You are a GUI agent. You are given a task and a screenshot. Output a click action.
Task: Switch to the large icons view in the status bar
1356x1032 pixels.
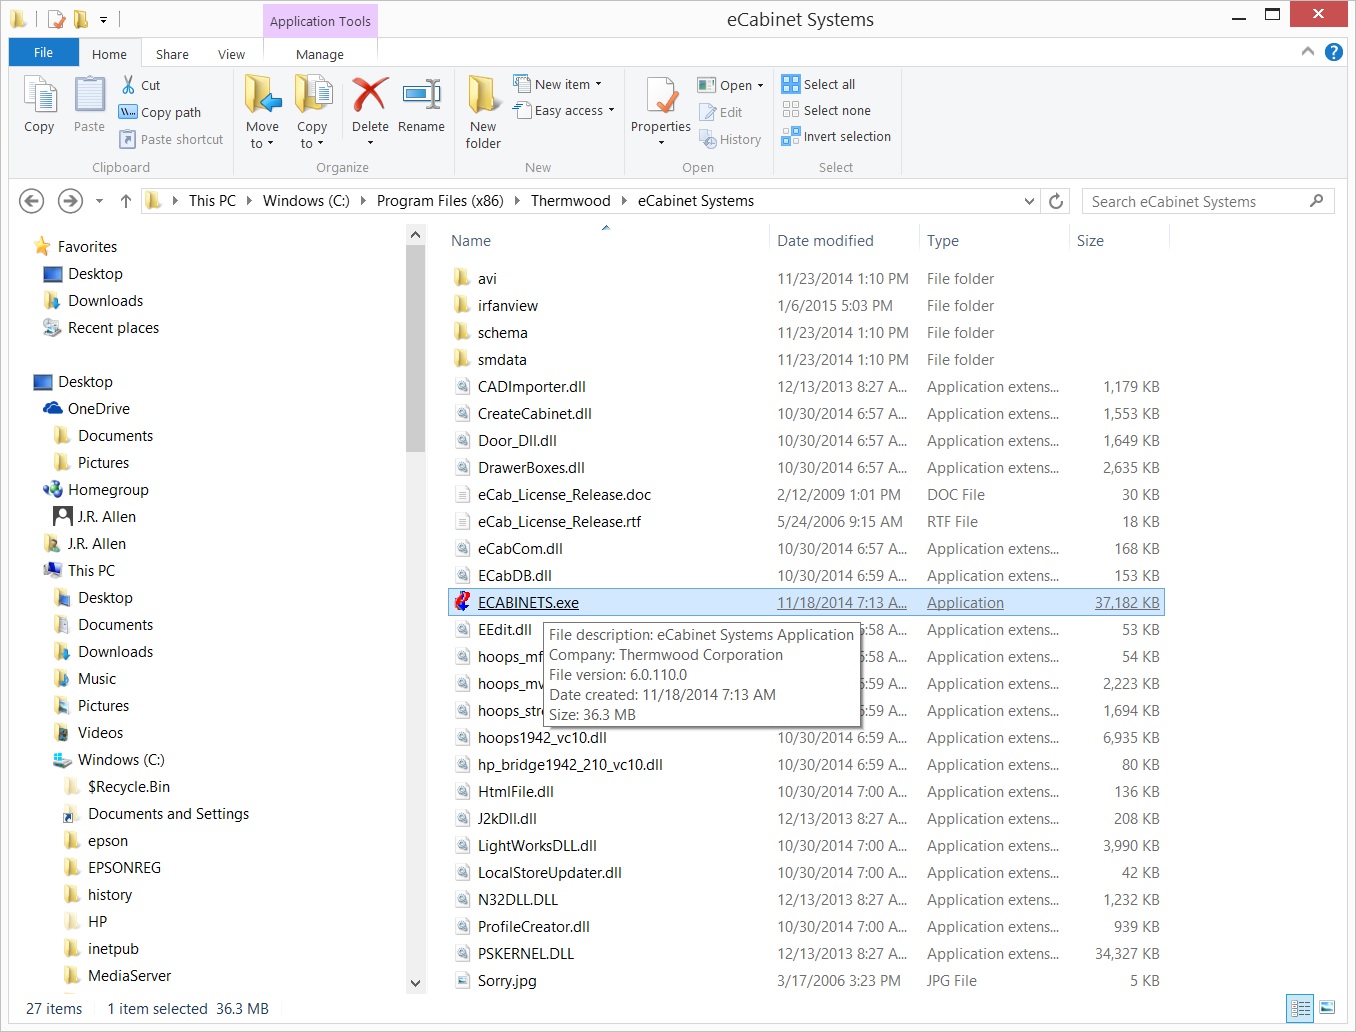(x=1327, y=1008)
